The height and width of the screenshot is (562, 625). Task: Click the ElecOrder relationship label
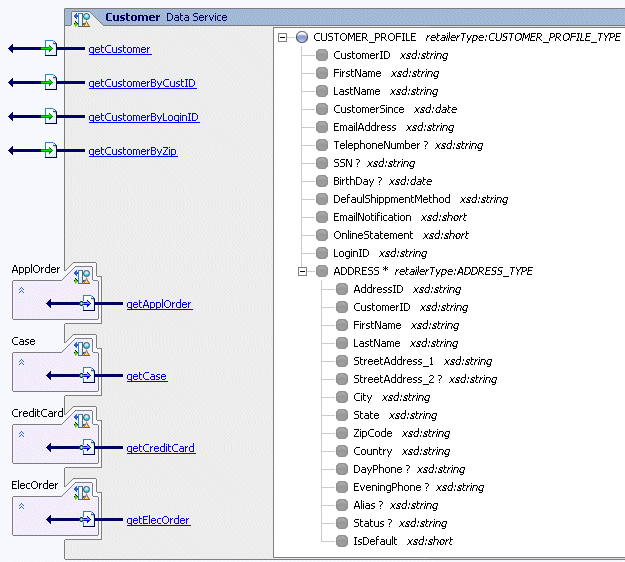[35, 485]
